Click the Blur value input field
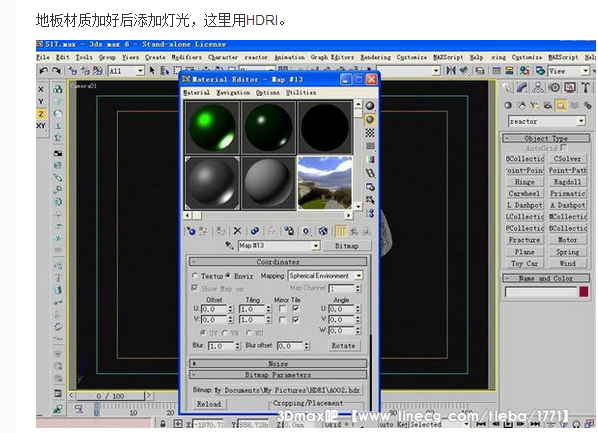This screenshot has height=433, width=598. click(222, 346)
